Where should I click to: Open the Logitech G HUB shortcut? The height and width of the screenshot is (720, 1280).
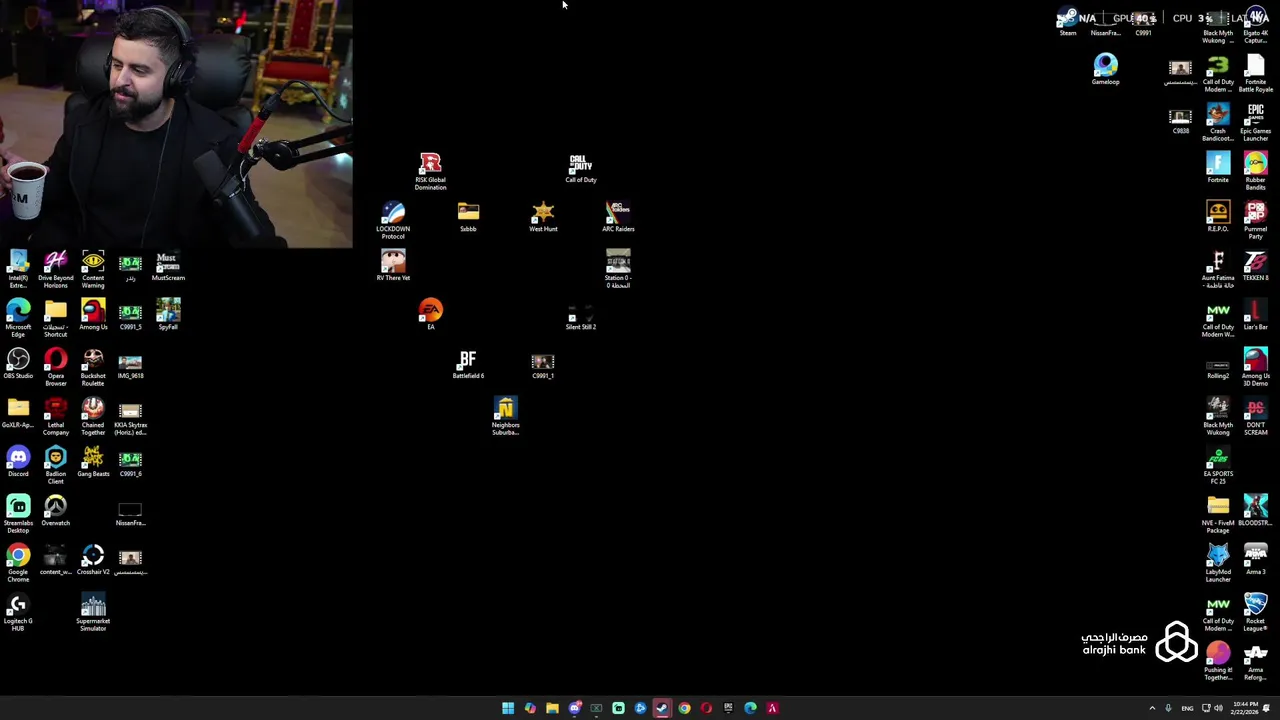18,613
